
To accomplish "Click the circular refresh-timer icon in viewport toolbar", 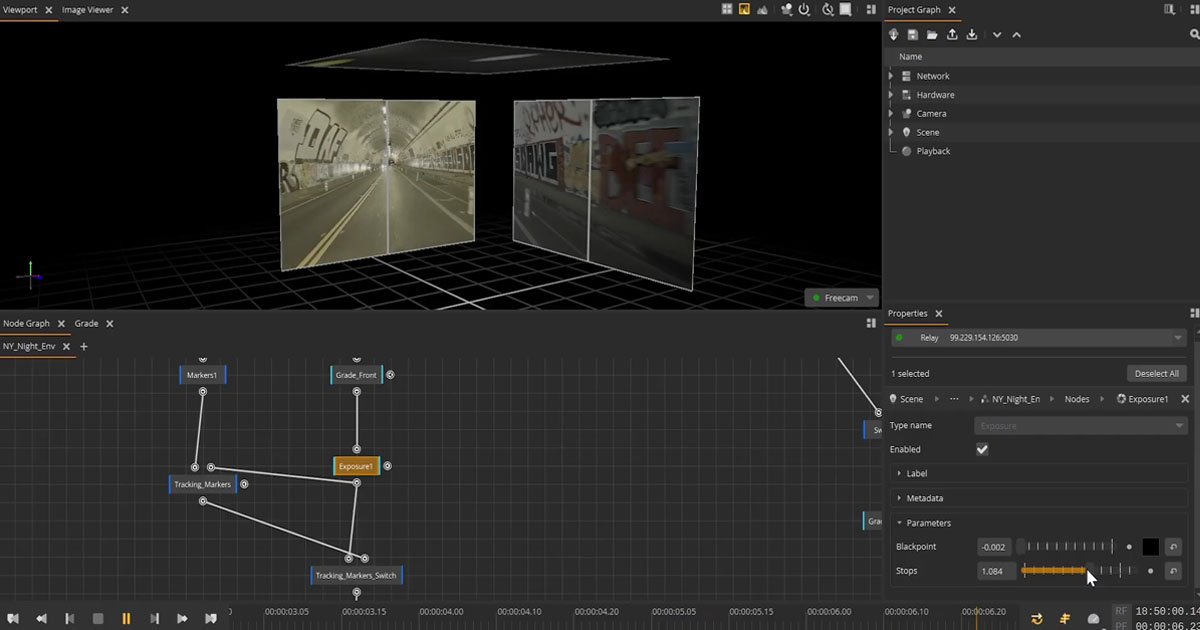I will (x=828, y=9).
